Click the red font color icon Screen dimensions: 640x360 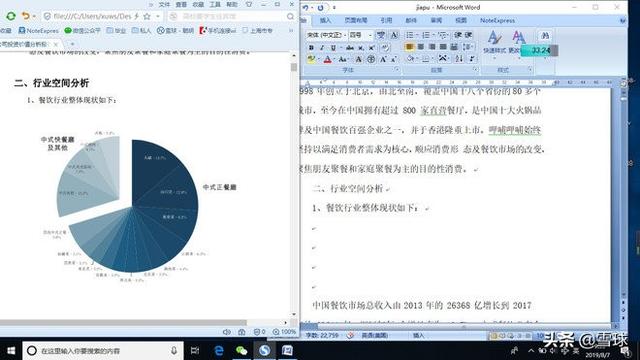[x=327, y=60]
